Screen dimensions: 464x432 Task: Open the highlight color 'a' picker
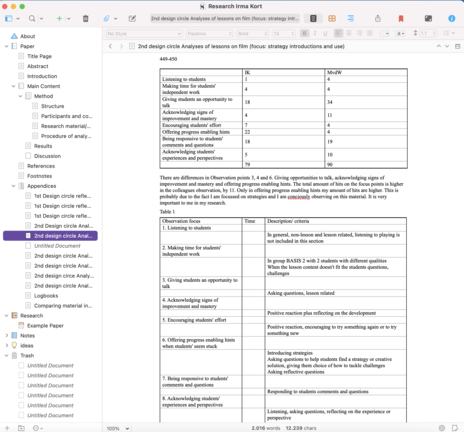click(400, 33)
